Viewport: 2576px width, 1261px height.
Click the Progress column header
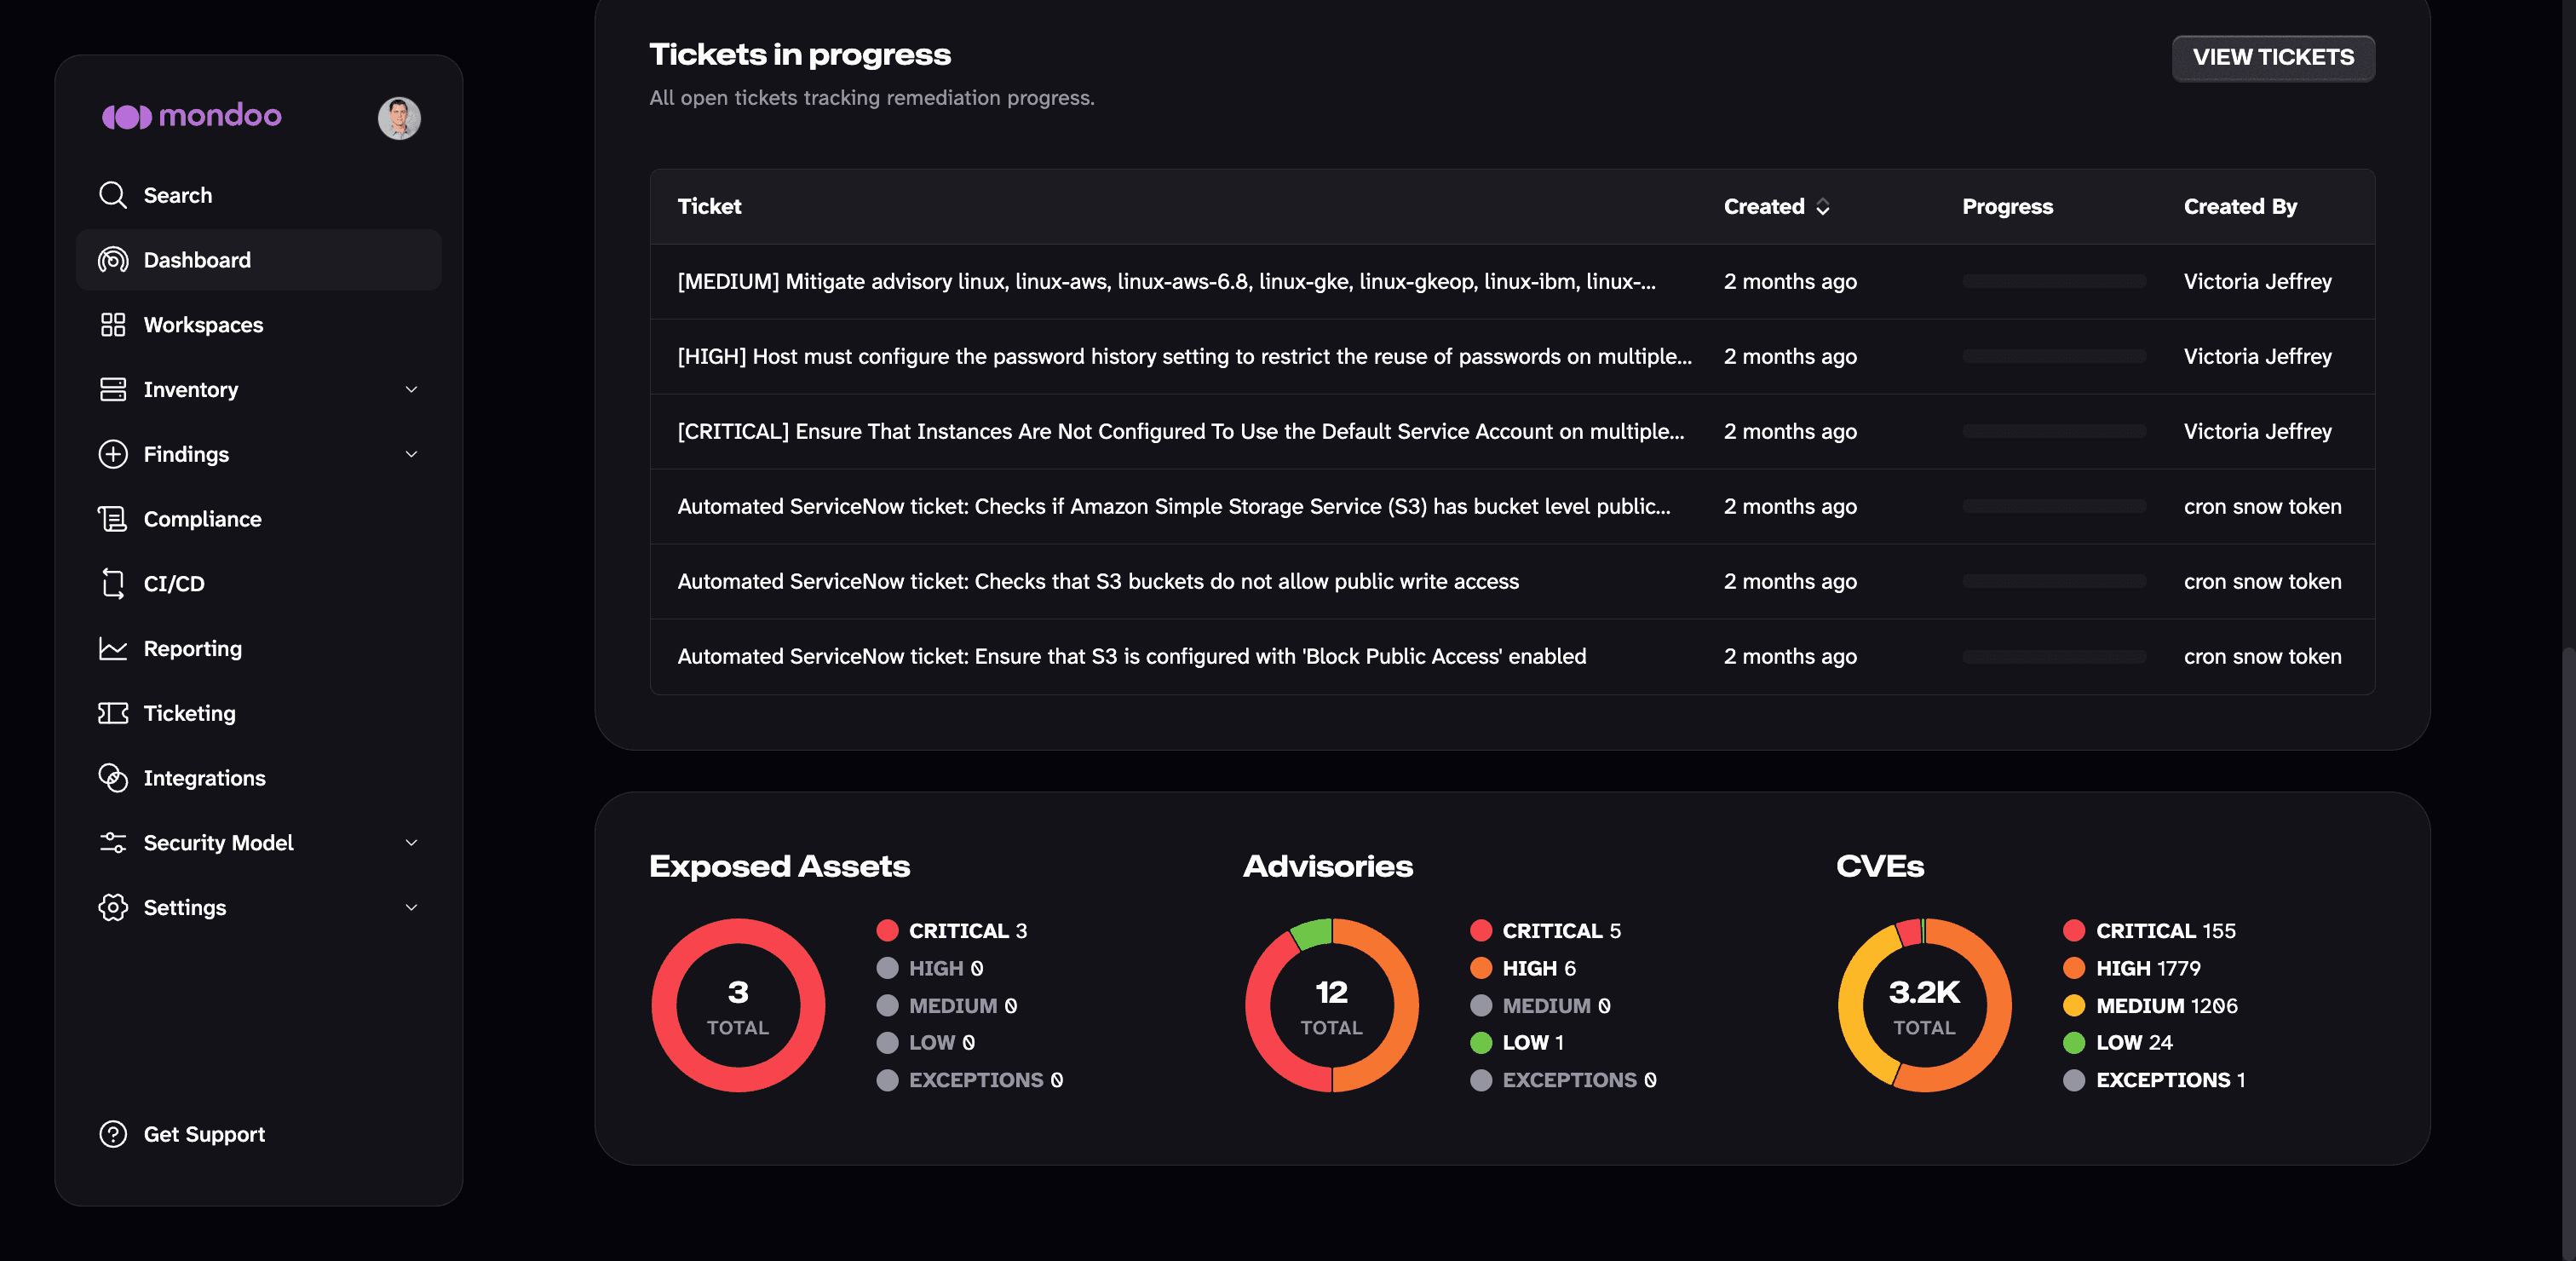pyautogui.click(x=2007, y=207)
